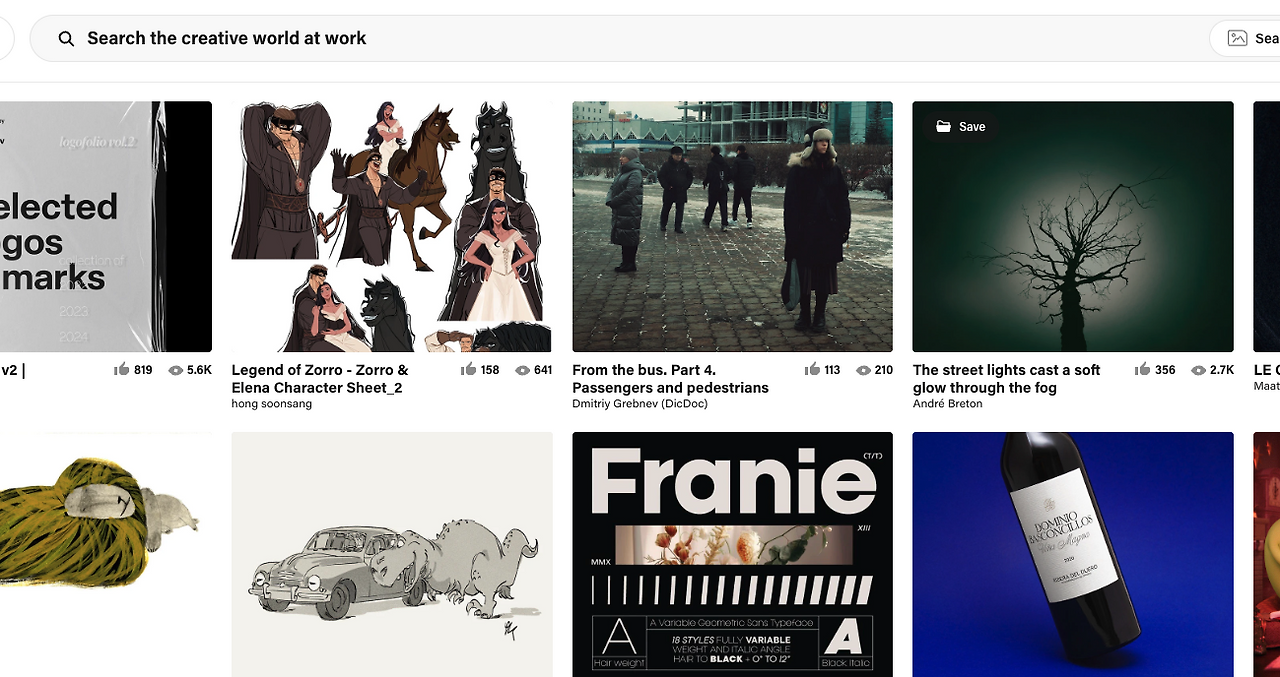Click the views eye icon showing 641
This screenshot has height=677, width=1280.
522,370
